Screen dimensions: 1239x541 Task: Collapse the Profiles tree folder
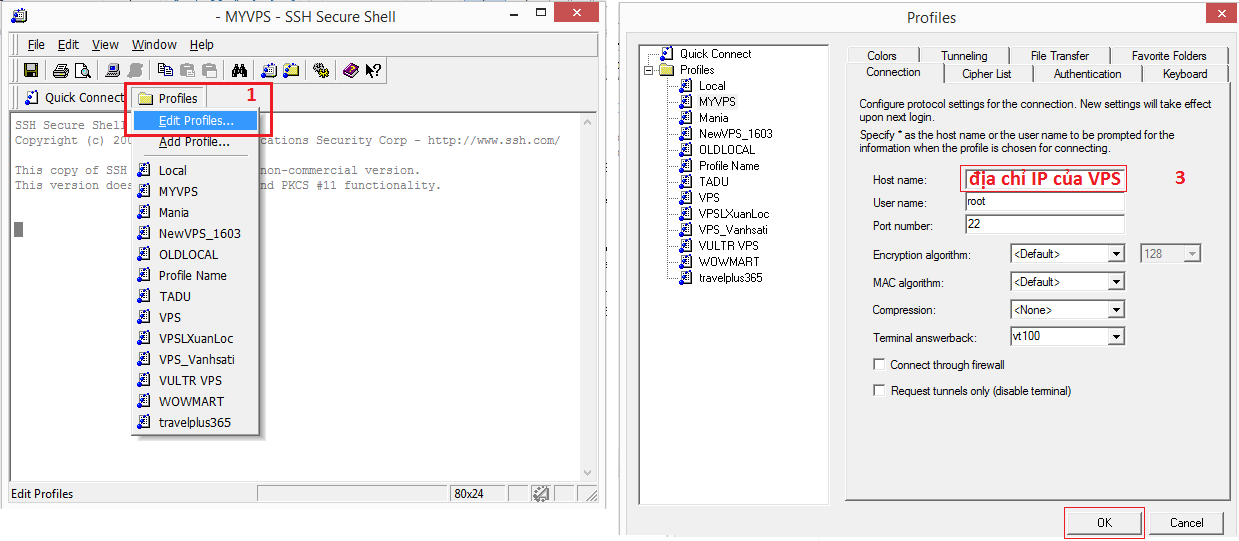pos(649,70)
